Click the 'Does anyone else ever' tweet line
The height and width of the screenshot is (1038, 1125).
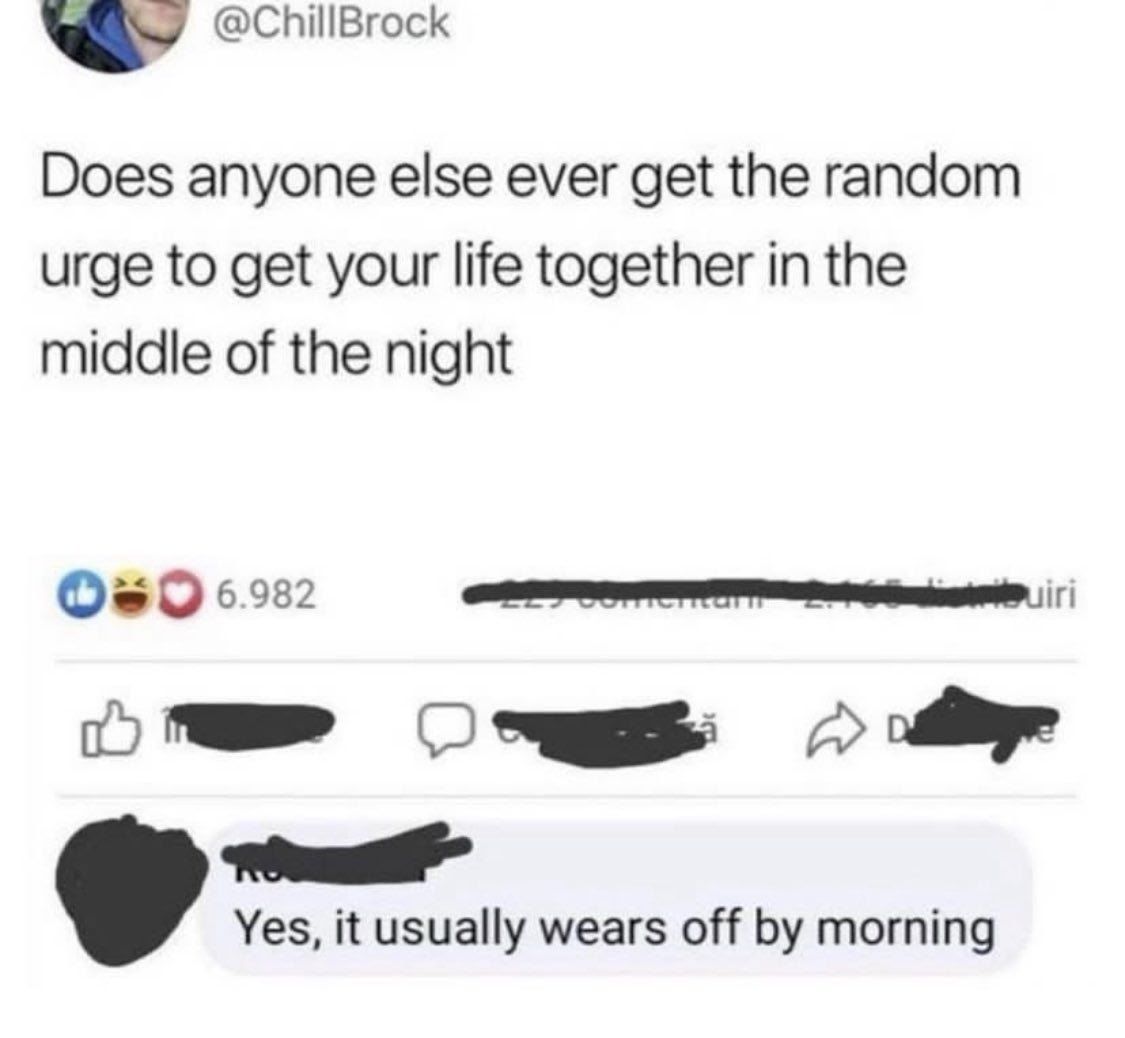530,178
